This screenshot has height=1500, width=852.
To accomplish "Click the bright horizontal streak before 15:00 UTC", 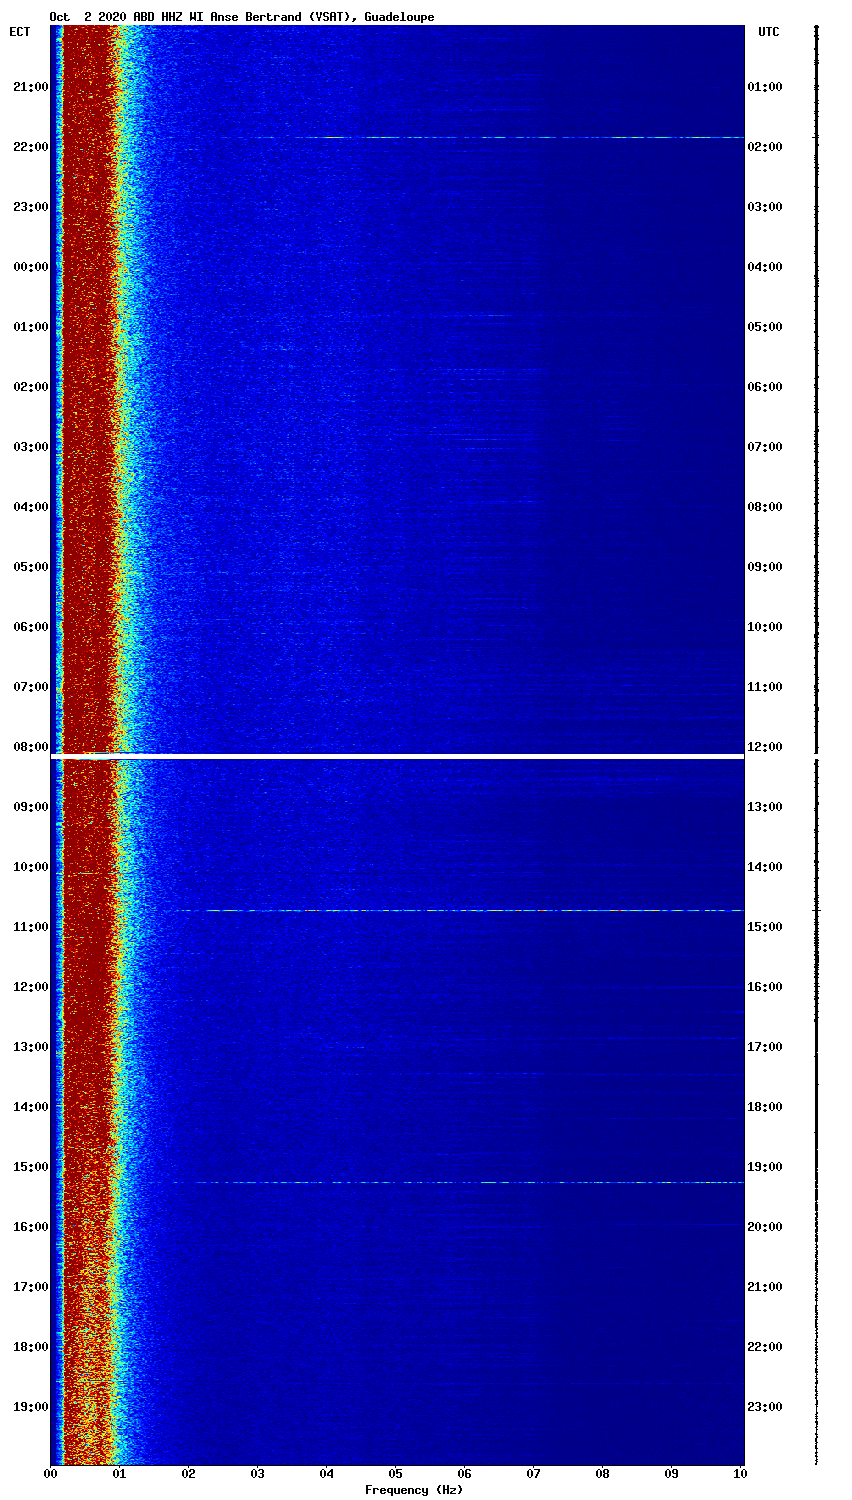I will pyautogui.click(x=460, y=910).
